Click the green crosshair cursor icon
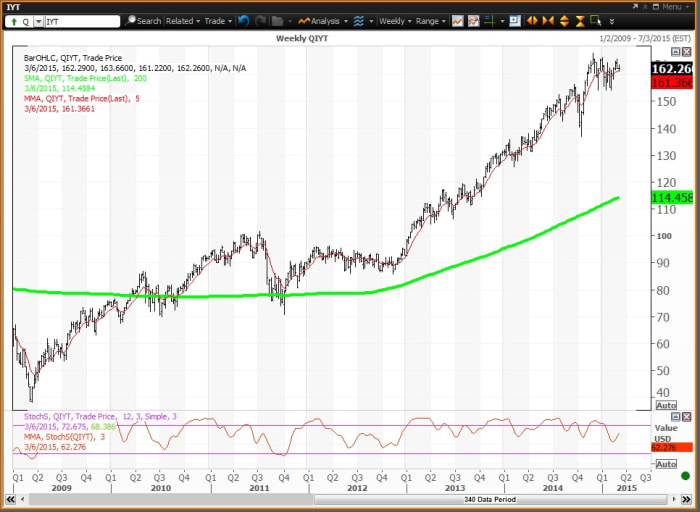 pyautogui.click(x=492, y=20)
